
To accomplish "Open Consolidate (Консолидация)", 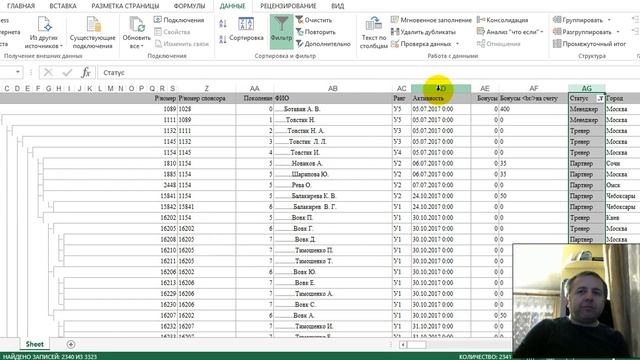I will [502, 20].
